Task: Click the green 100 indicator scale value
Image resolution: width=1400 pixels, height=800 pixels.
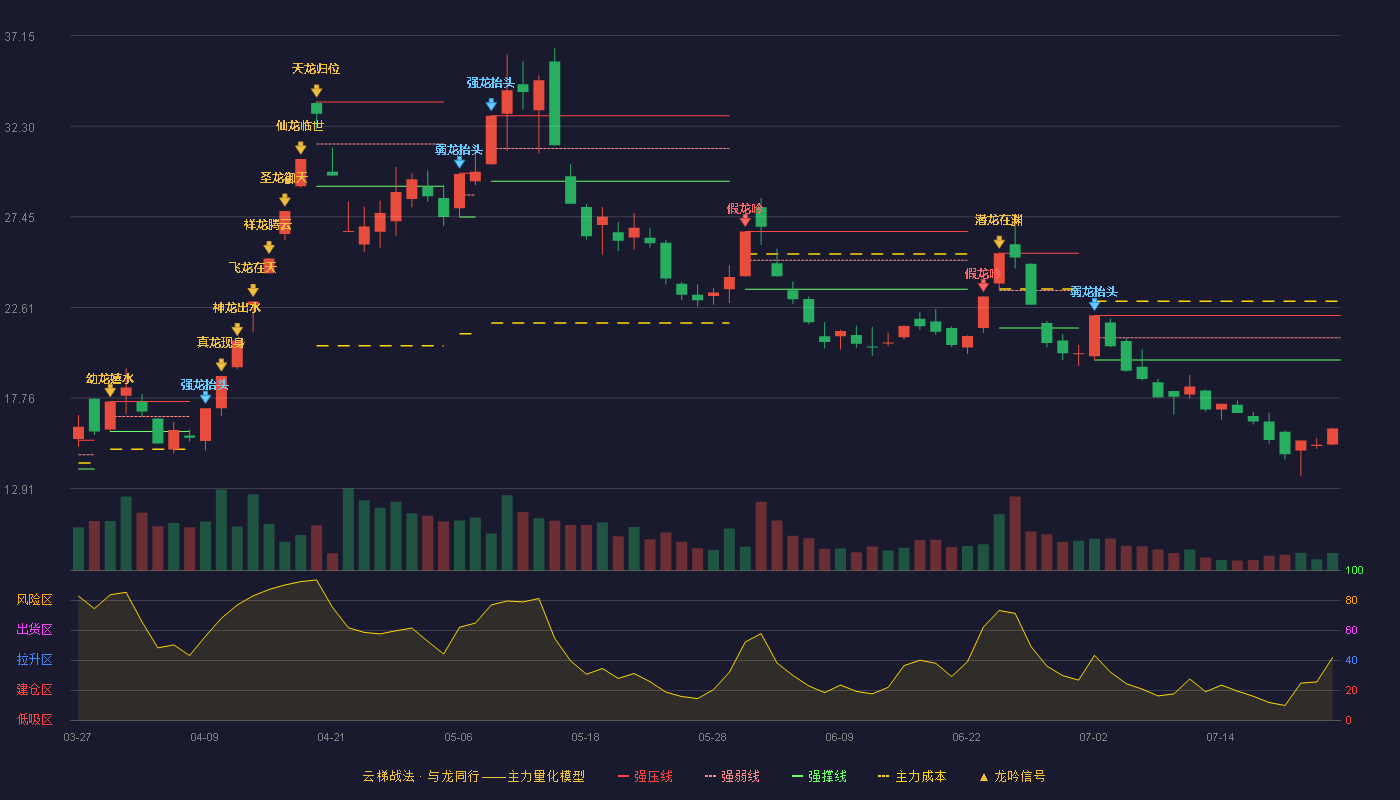Action: pyautogui.click(x=1354, y=571)
